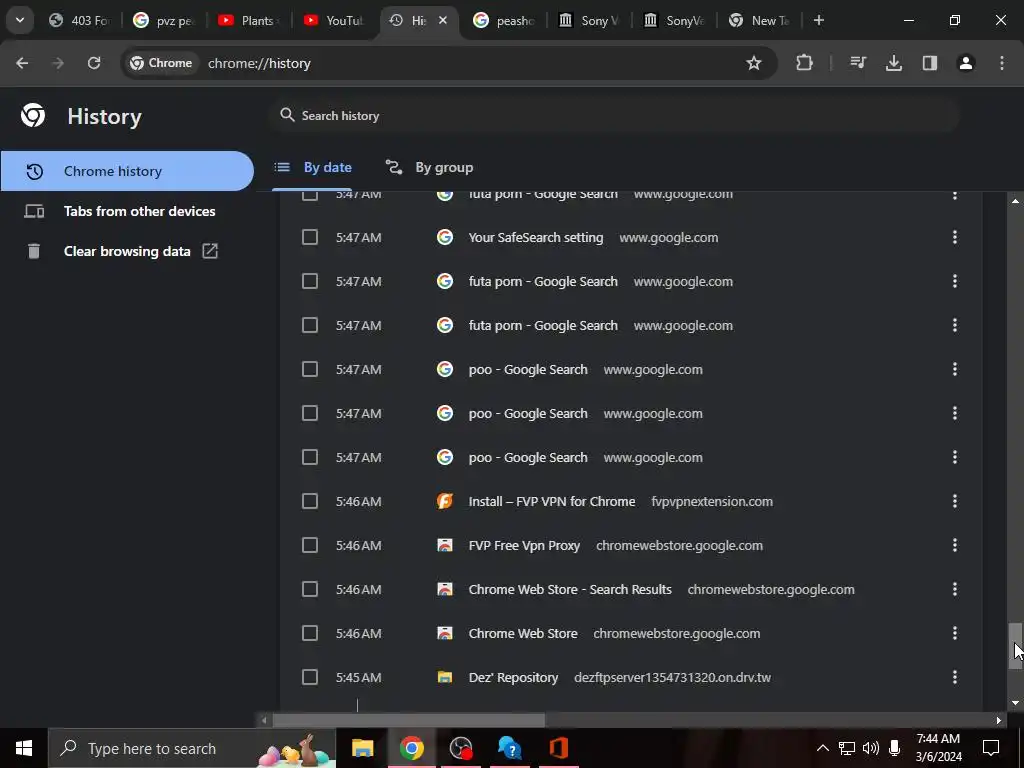Open Clear browsing data link
The height and width of the screenshot is (768, 1024).
coord(127,251)
